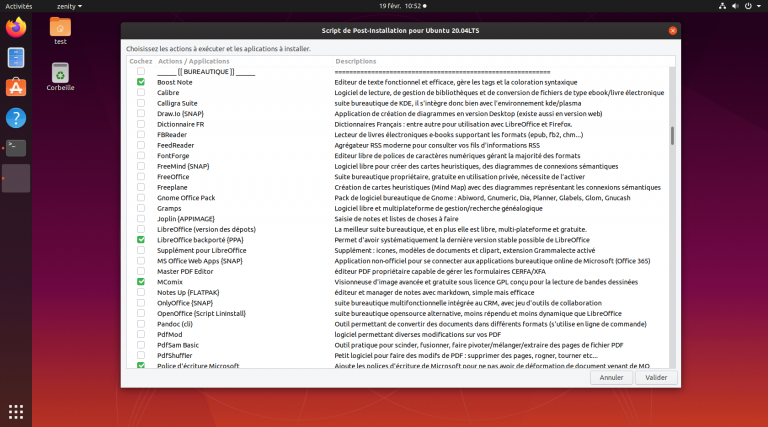768x427 pixels.
Task: Tick the Gramps checkbox
Action: pos(141,208)
